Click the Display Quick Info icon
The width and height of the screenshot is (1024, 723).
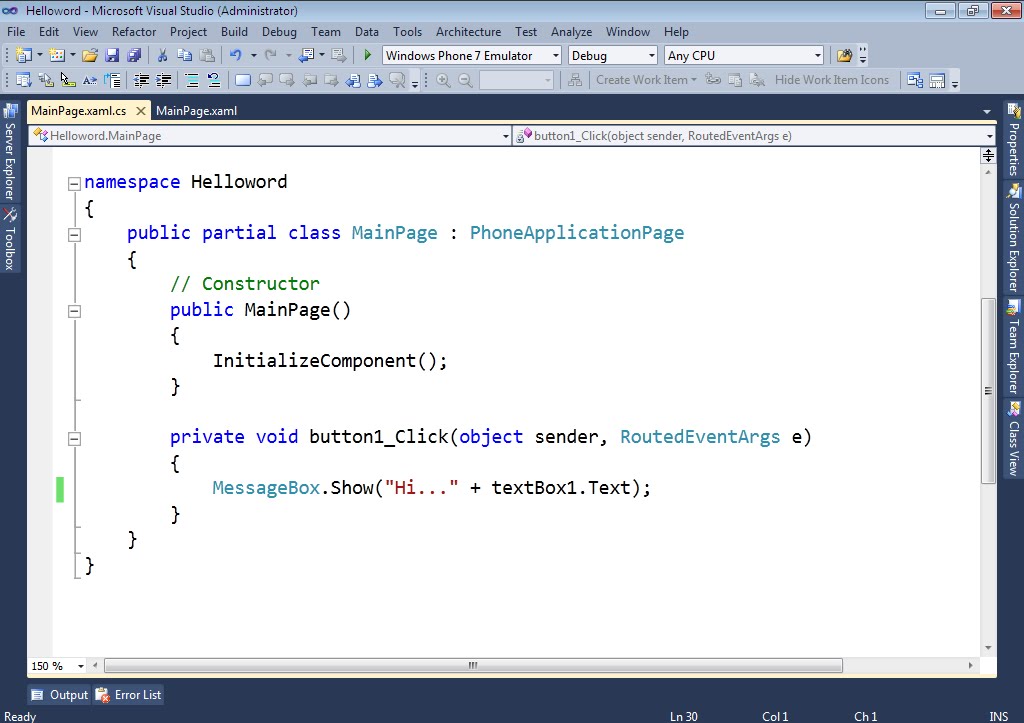68,80
